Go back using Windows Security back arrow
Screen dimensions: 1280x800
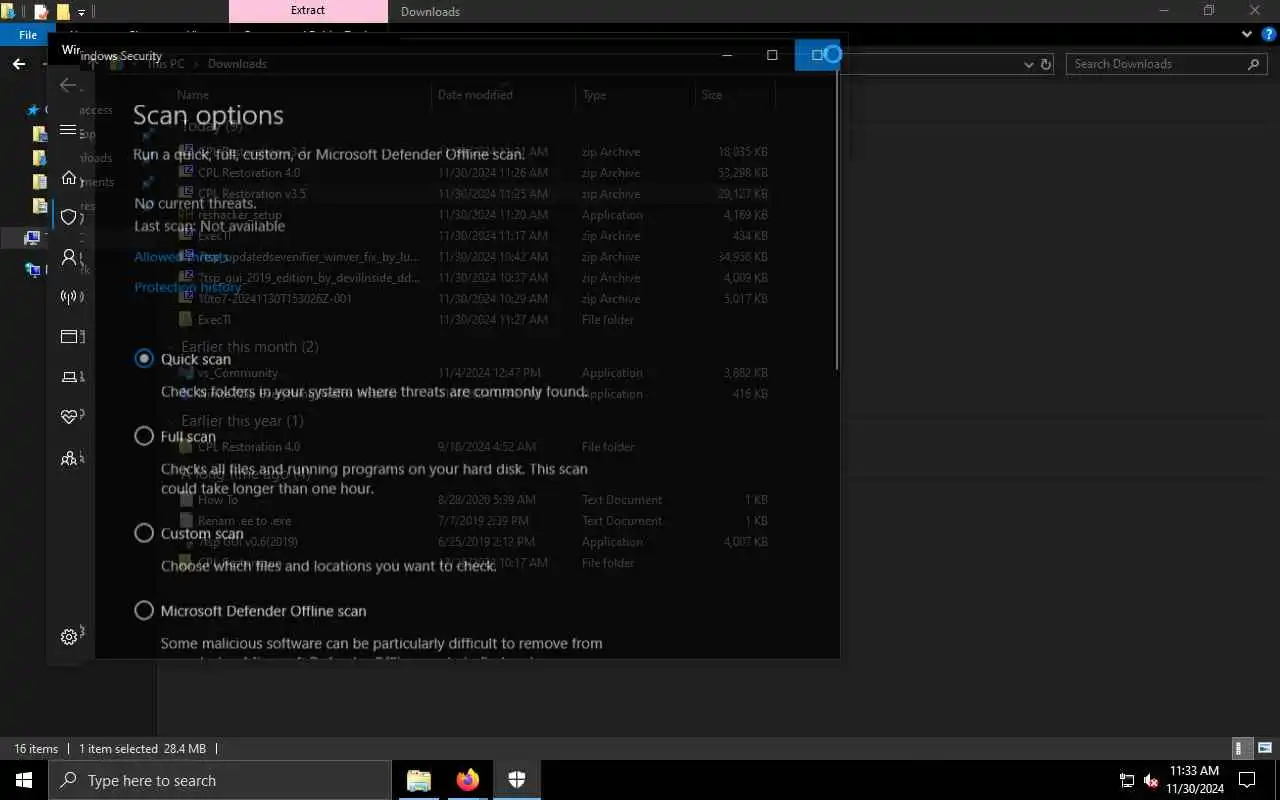point(68,85)
